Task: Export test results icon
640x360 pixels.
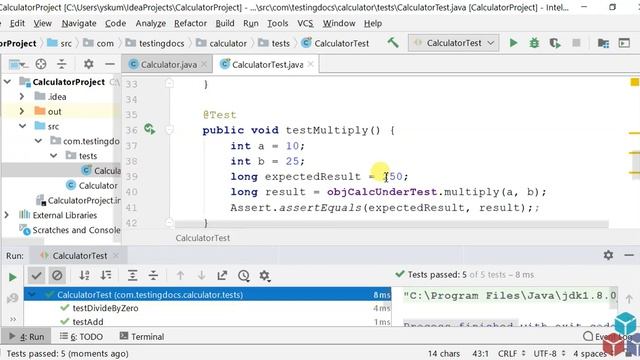Action: (x=222, y=276)
